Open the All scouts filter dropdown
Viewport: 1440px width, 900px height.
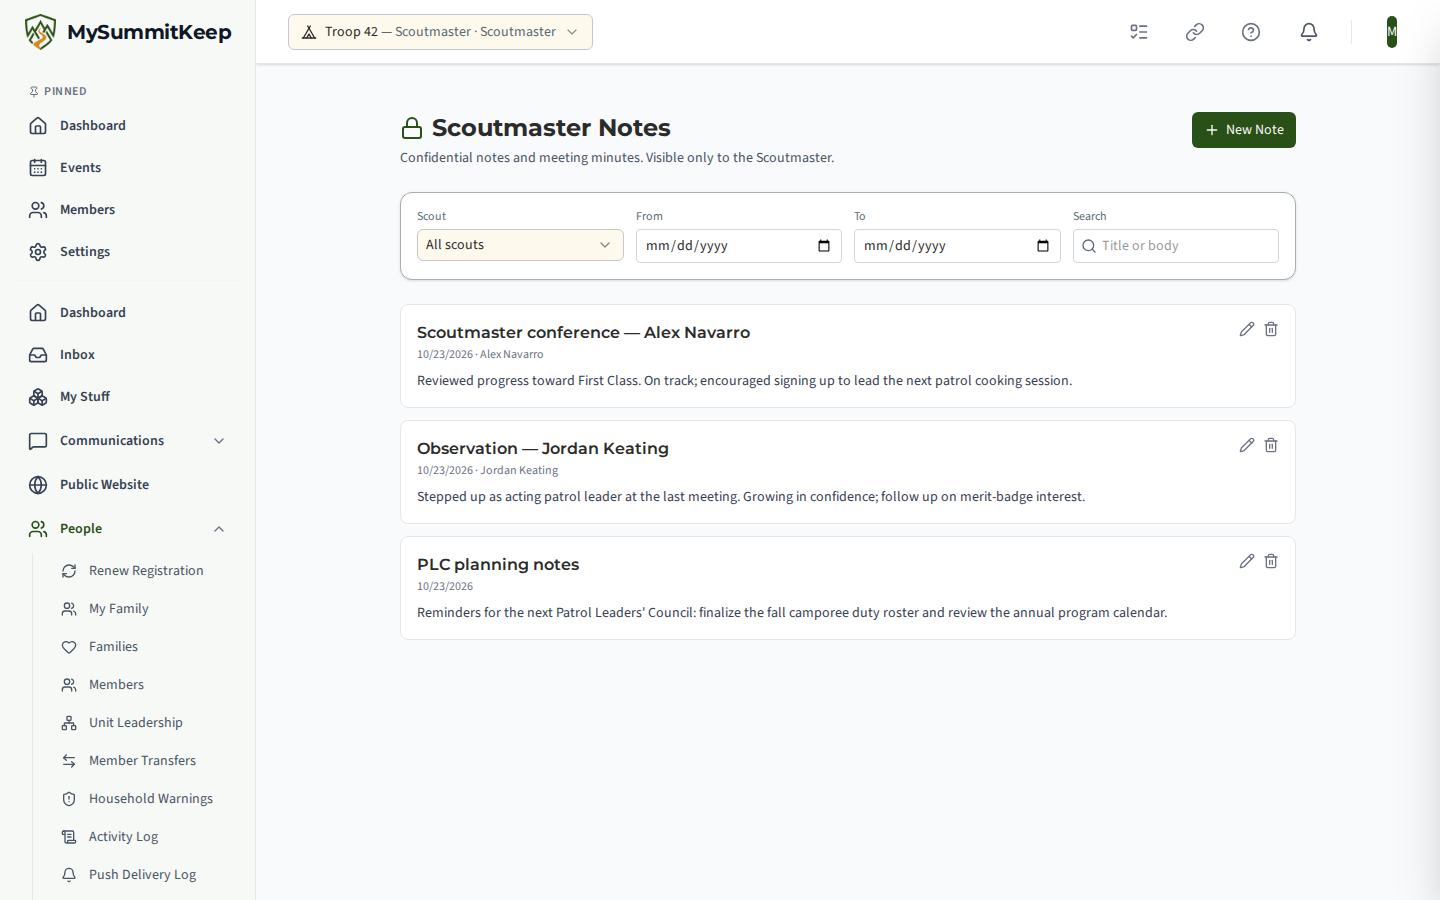pos(520,245)
